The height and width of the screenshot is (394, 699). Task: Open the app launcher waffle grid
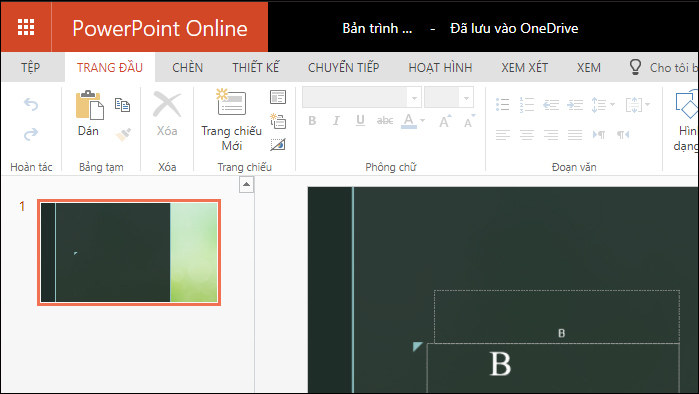(x=26, y=27)
